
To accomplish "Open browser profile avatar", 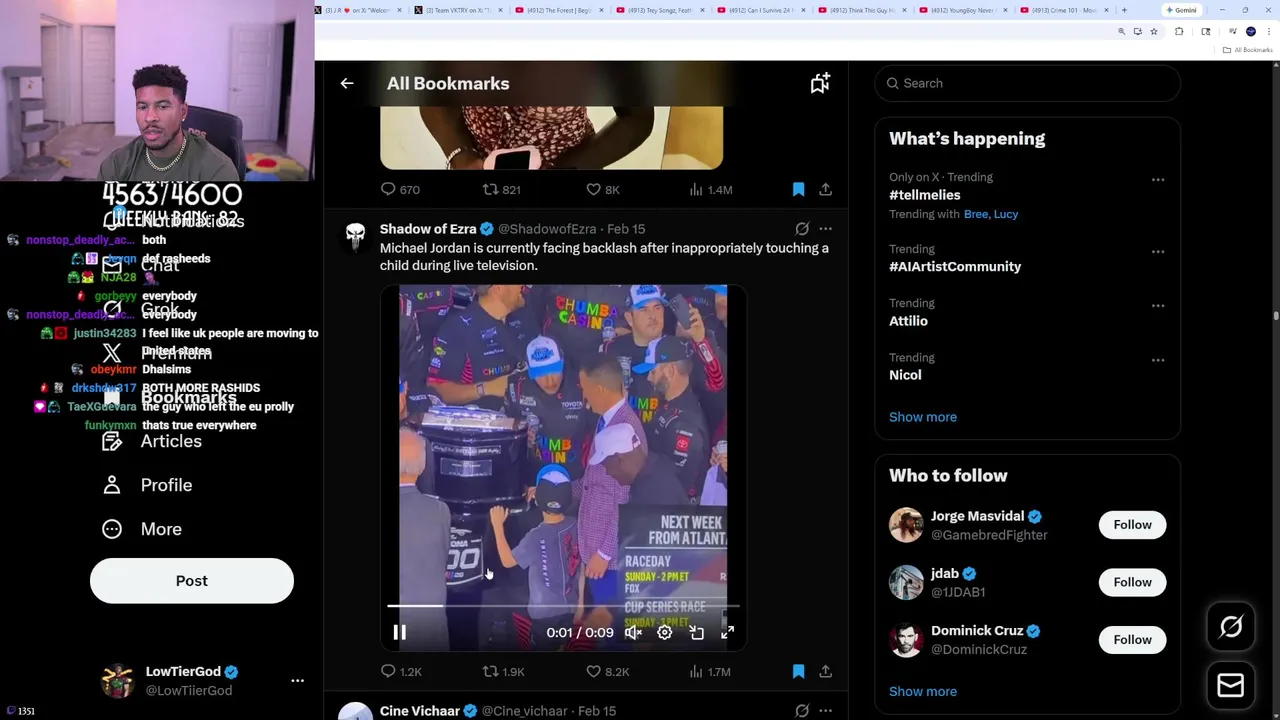I will click(1250, 32).
